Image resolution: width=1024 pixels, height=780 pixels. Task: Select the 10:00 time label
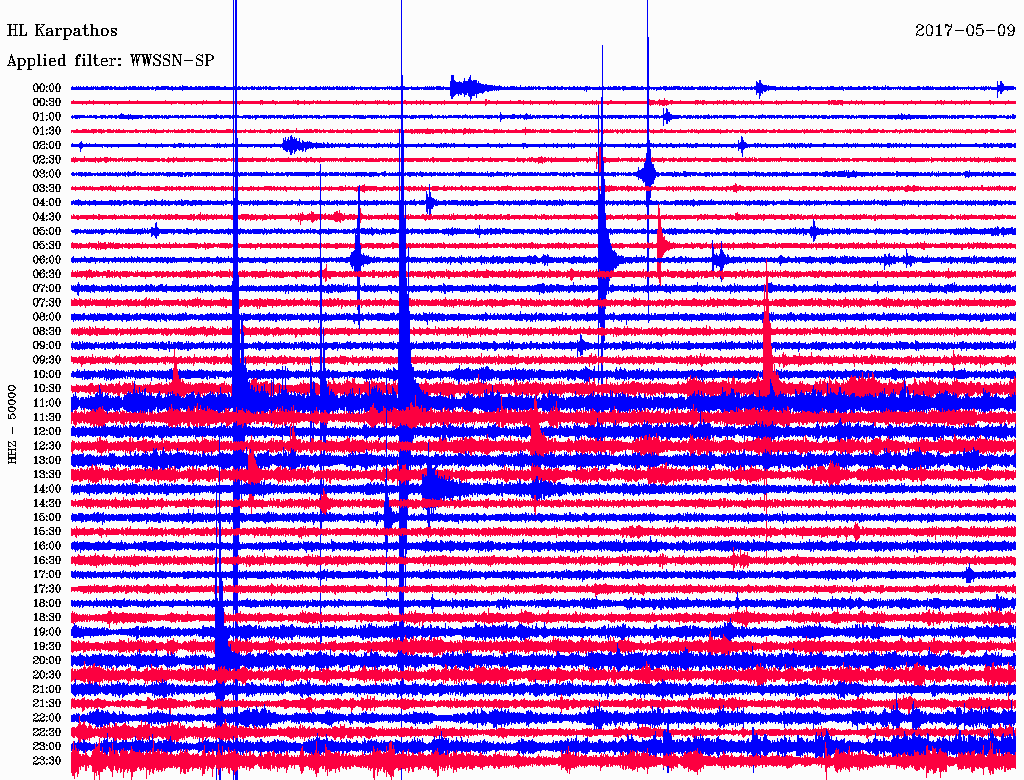47,374
